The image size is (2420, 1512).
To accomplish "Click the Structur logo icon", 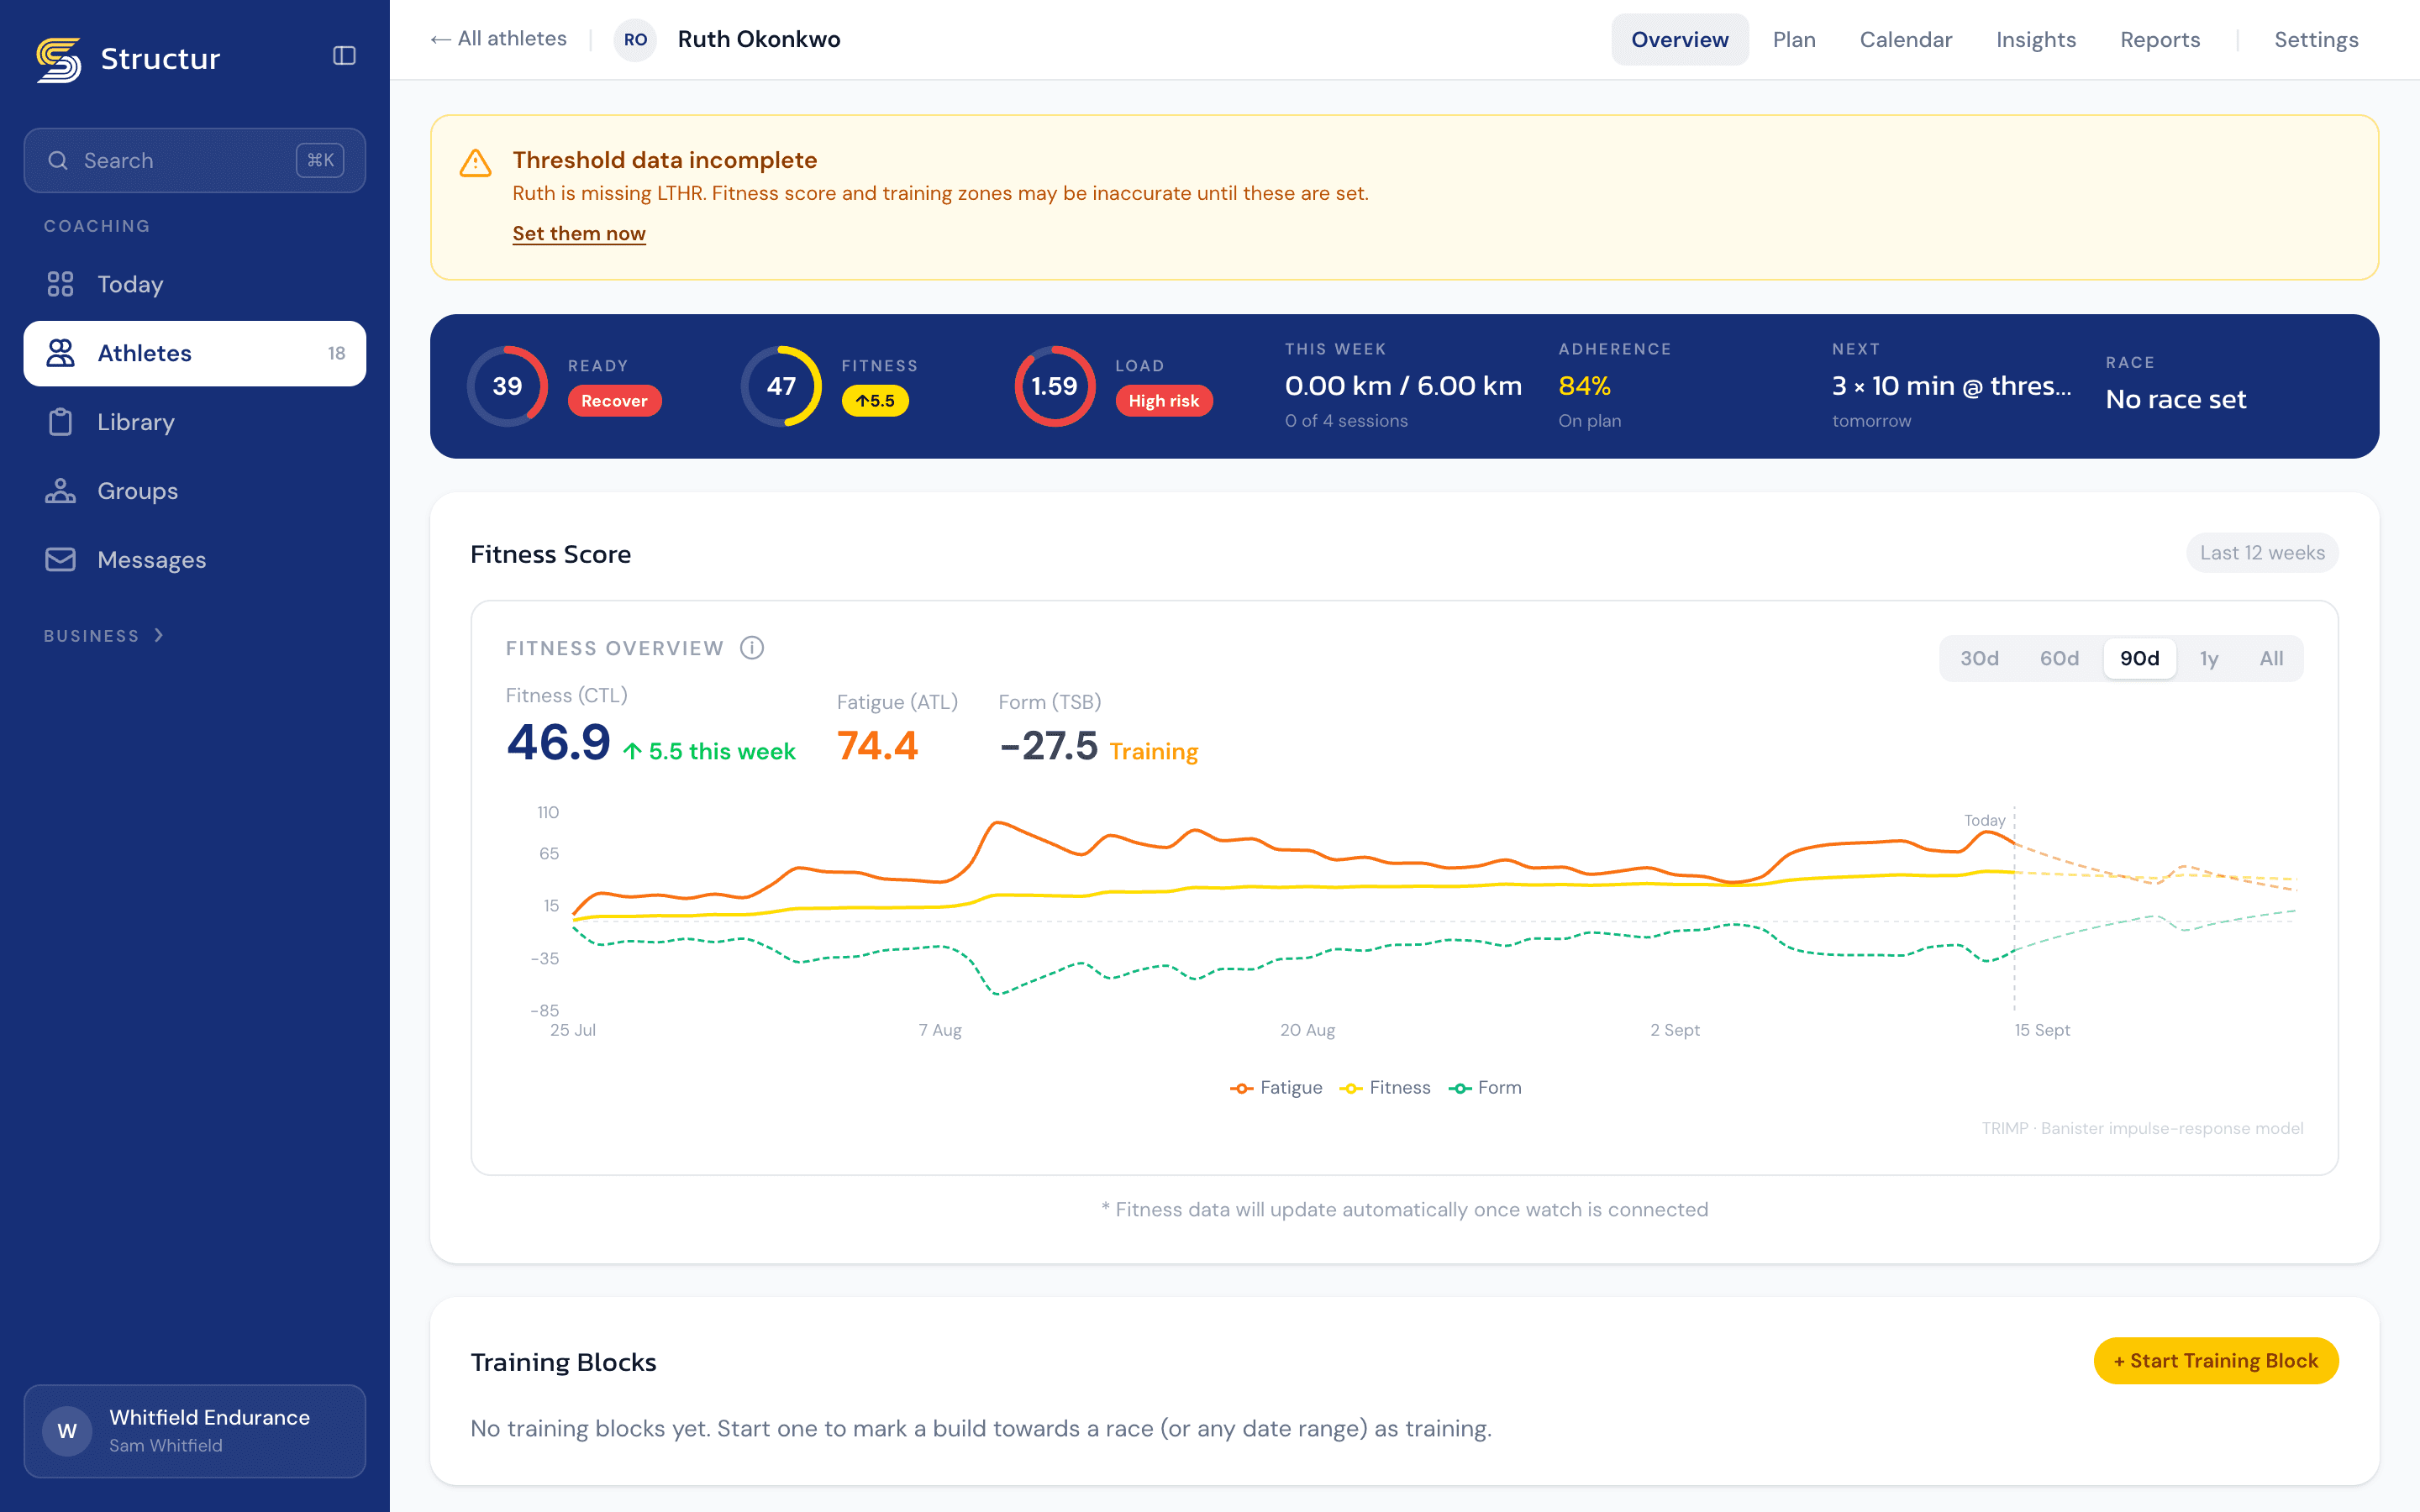I will pos(59,59).
